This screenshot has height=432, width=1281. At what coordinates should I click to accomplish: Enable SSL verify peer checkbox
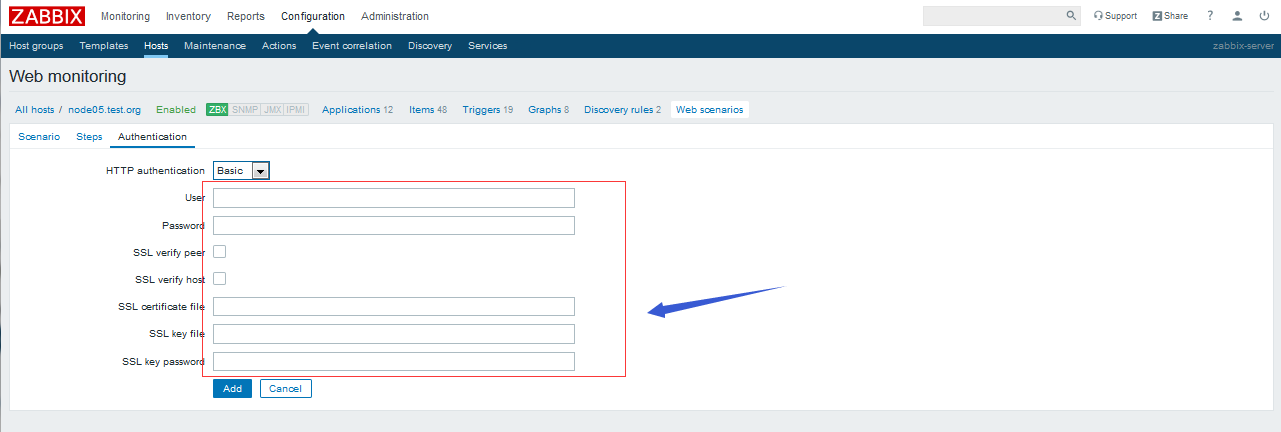tap(220, 252)
